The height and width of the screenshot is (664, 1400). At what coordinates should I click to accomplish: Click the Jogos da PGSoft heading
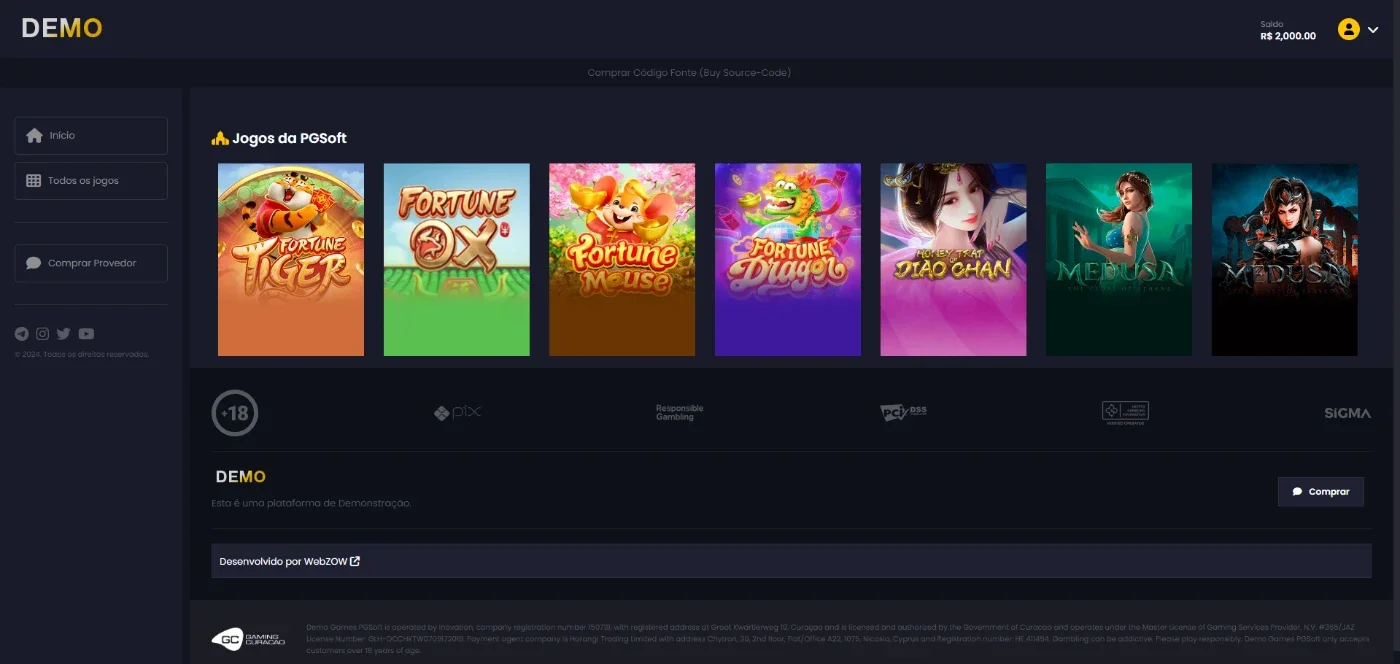click(289, 138)
